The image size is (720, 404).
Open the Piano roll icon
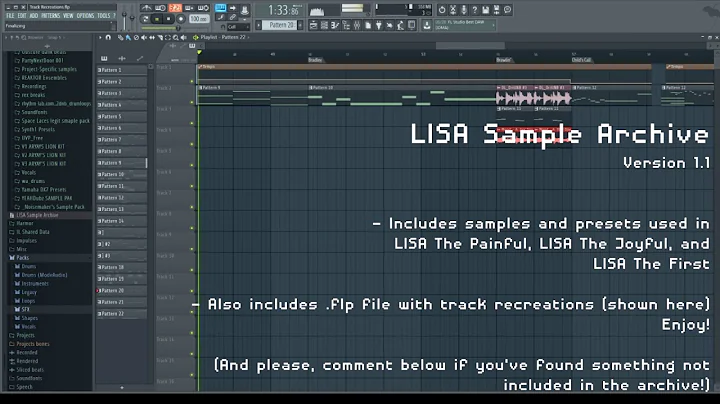click(x=335, y=25)
